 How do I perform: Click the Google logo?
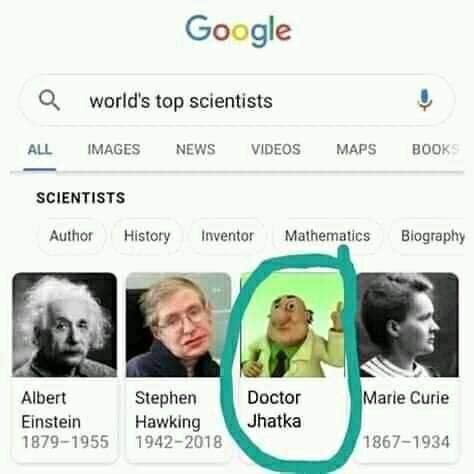[238, 31]
